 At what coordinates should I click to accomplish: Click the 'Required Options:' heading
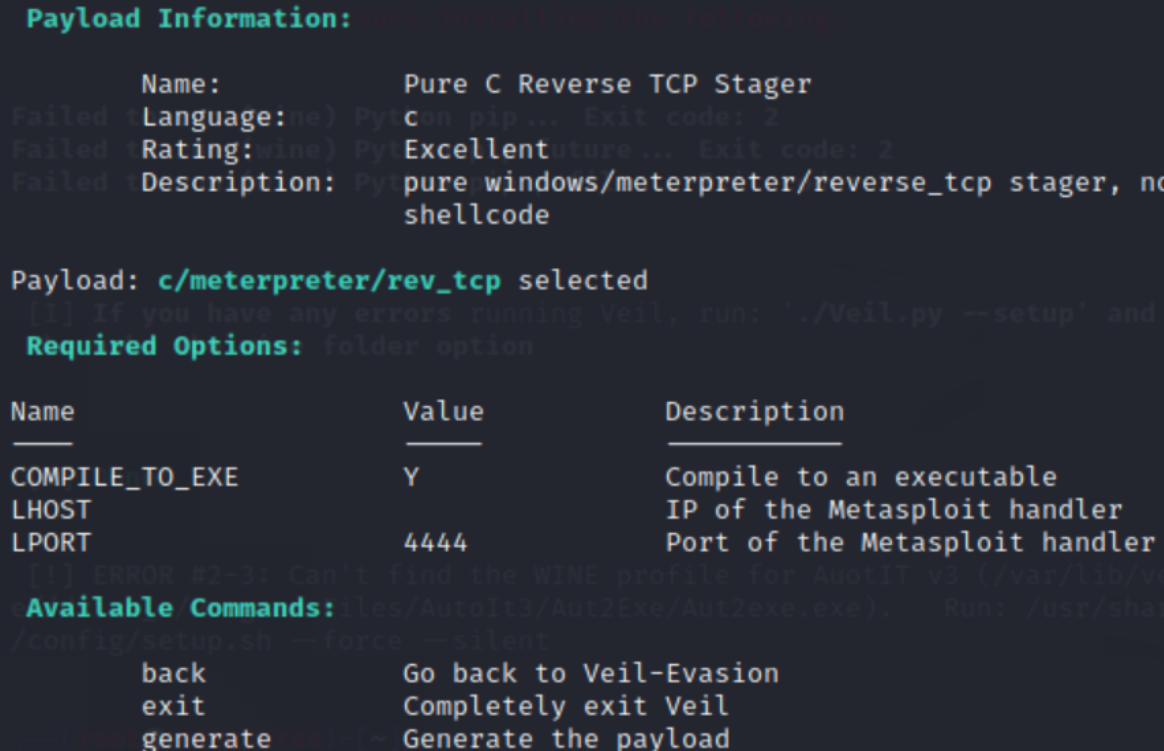164,346
